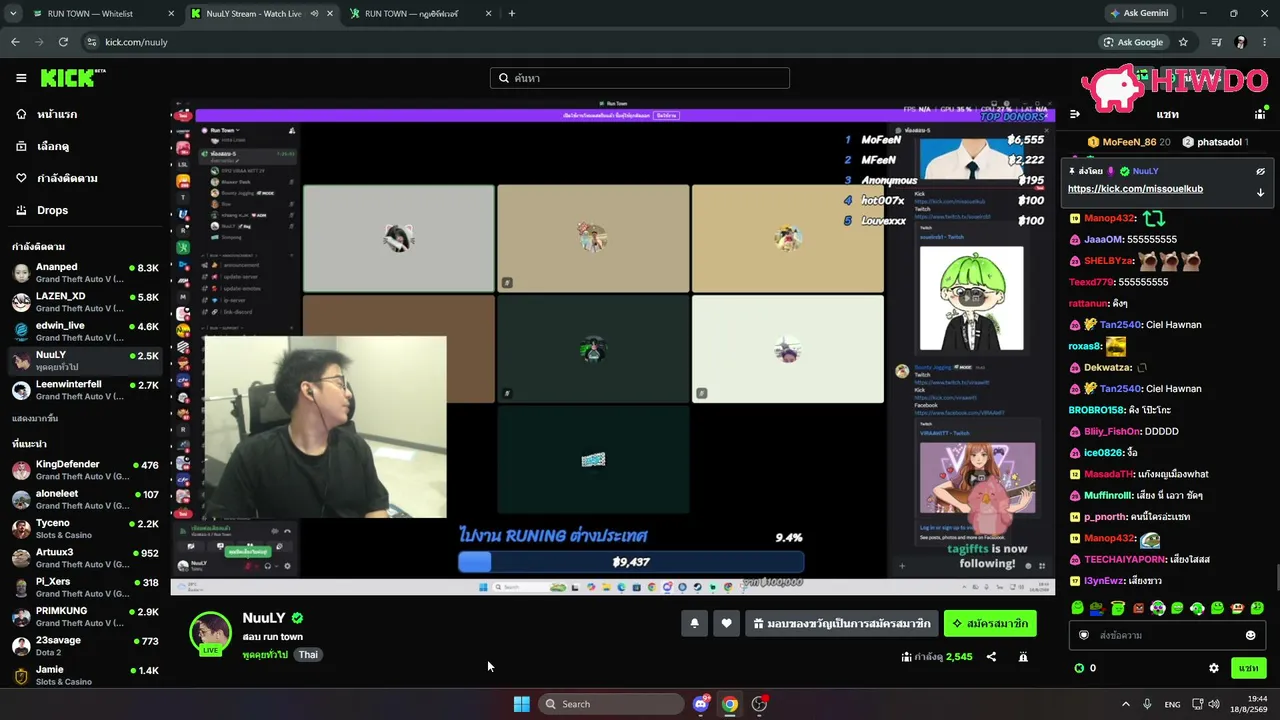
Task: Open Ananped channel in sidebar
Action: click(x=85, y=273)
